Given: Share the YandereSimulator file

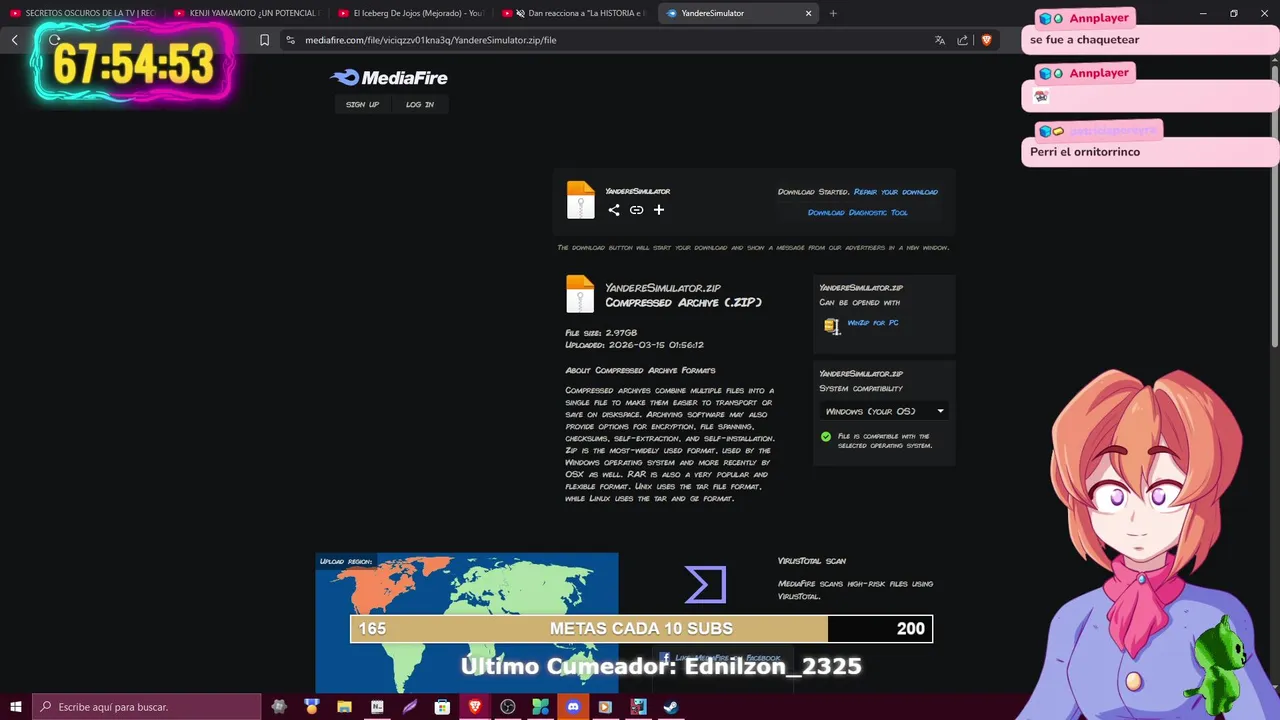Looking at the screenshot, I should click(614, 210).
